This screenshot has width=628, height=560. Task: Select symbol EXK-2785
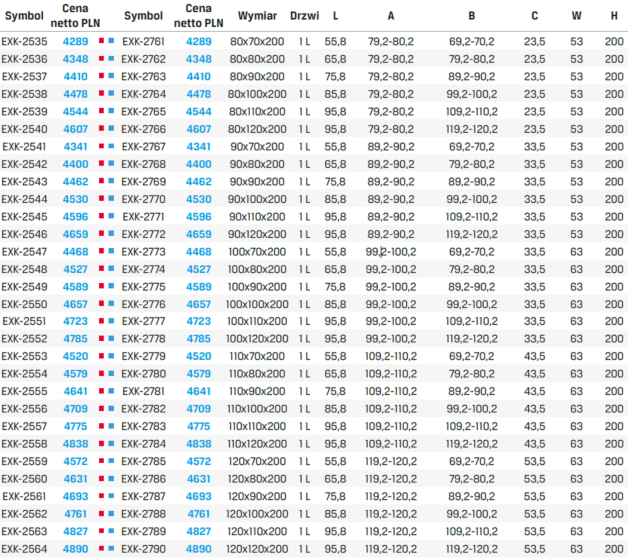pyautogui.click(x=143, y=461)
